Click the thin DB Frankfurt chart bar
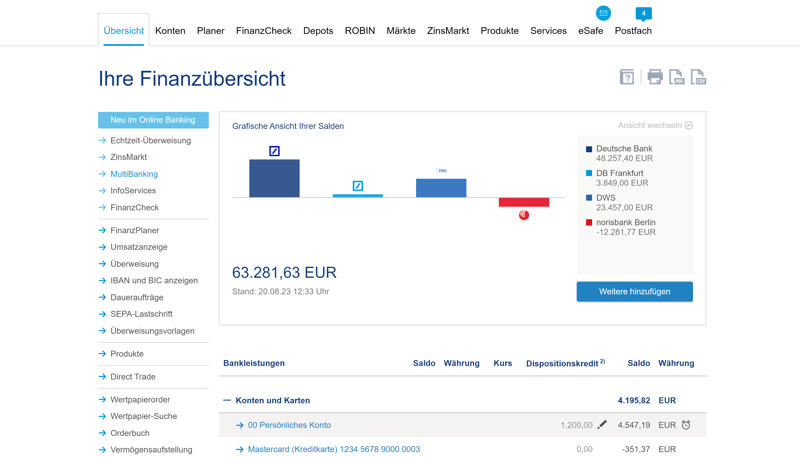Screen dimensions: 800x458 358,195
